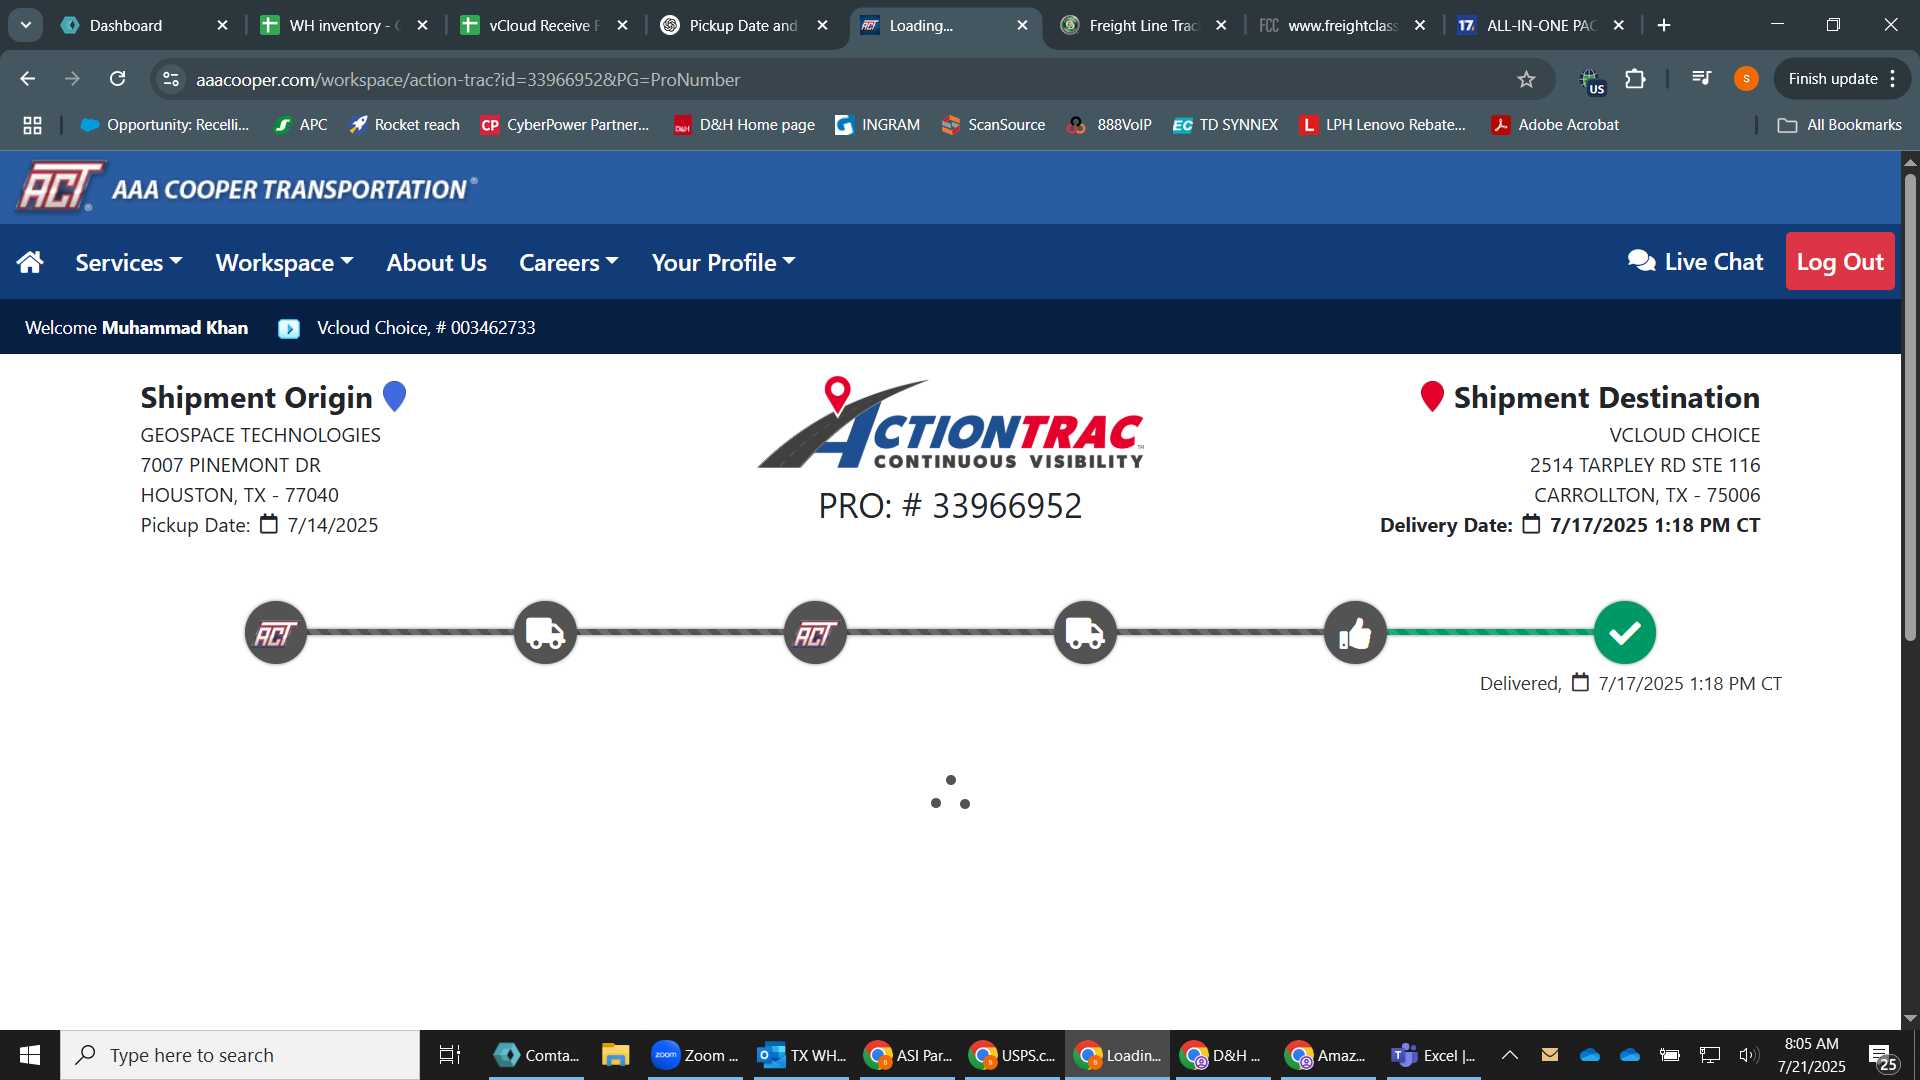The image size is (1920, 1080).
Task: Click the volume icon in system tray
Action: click(1748, 1055)
